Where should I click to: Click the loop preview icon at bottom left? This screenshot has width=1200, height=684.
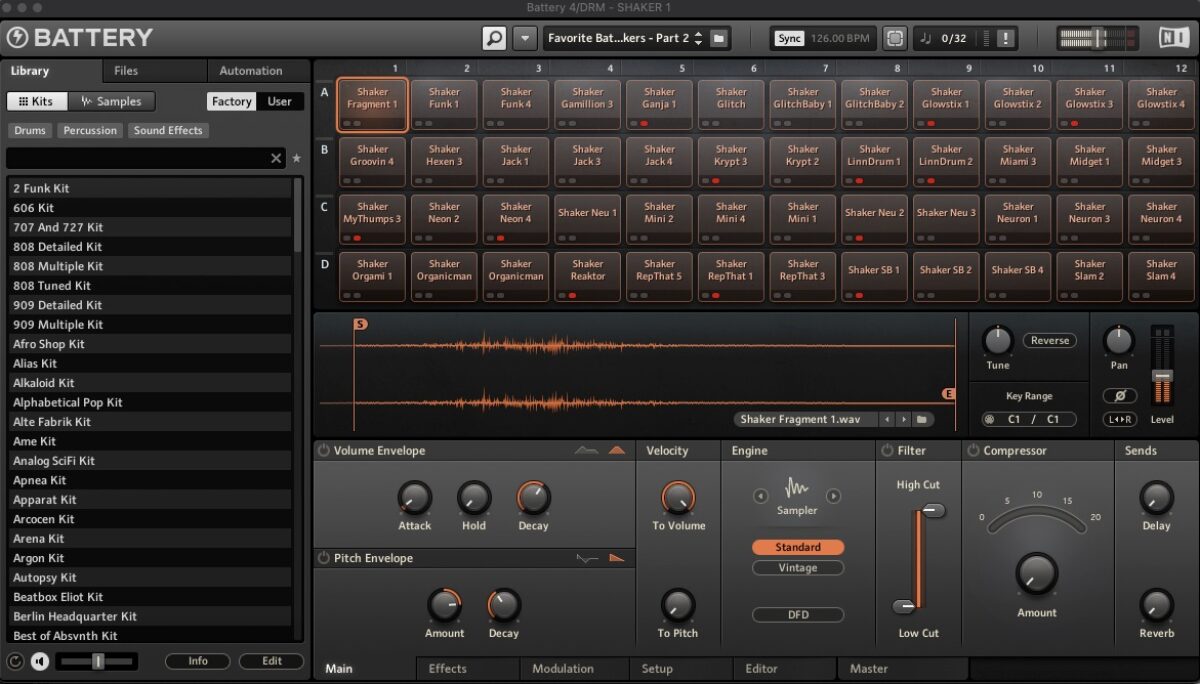tap(15, 661)
